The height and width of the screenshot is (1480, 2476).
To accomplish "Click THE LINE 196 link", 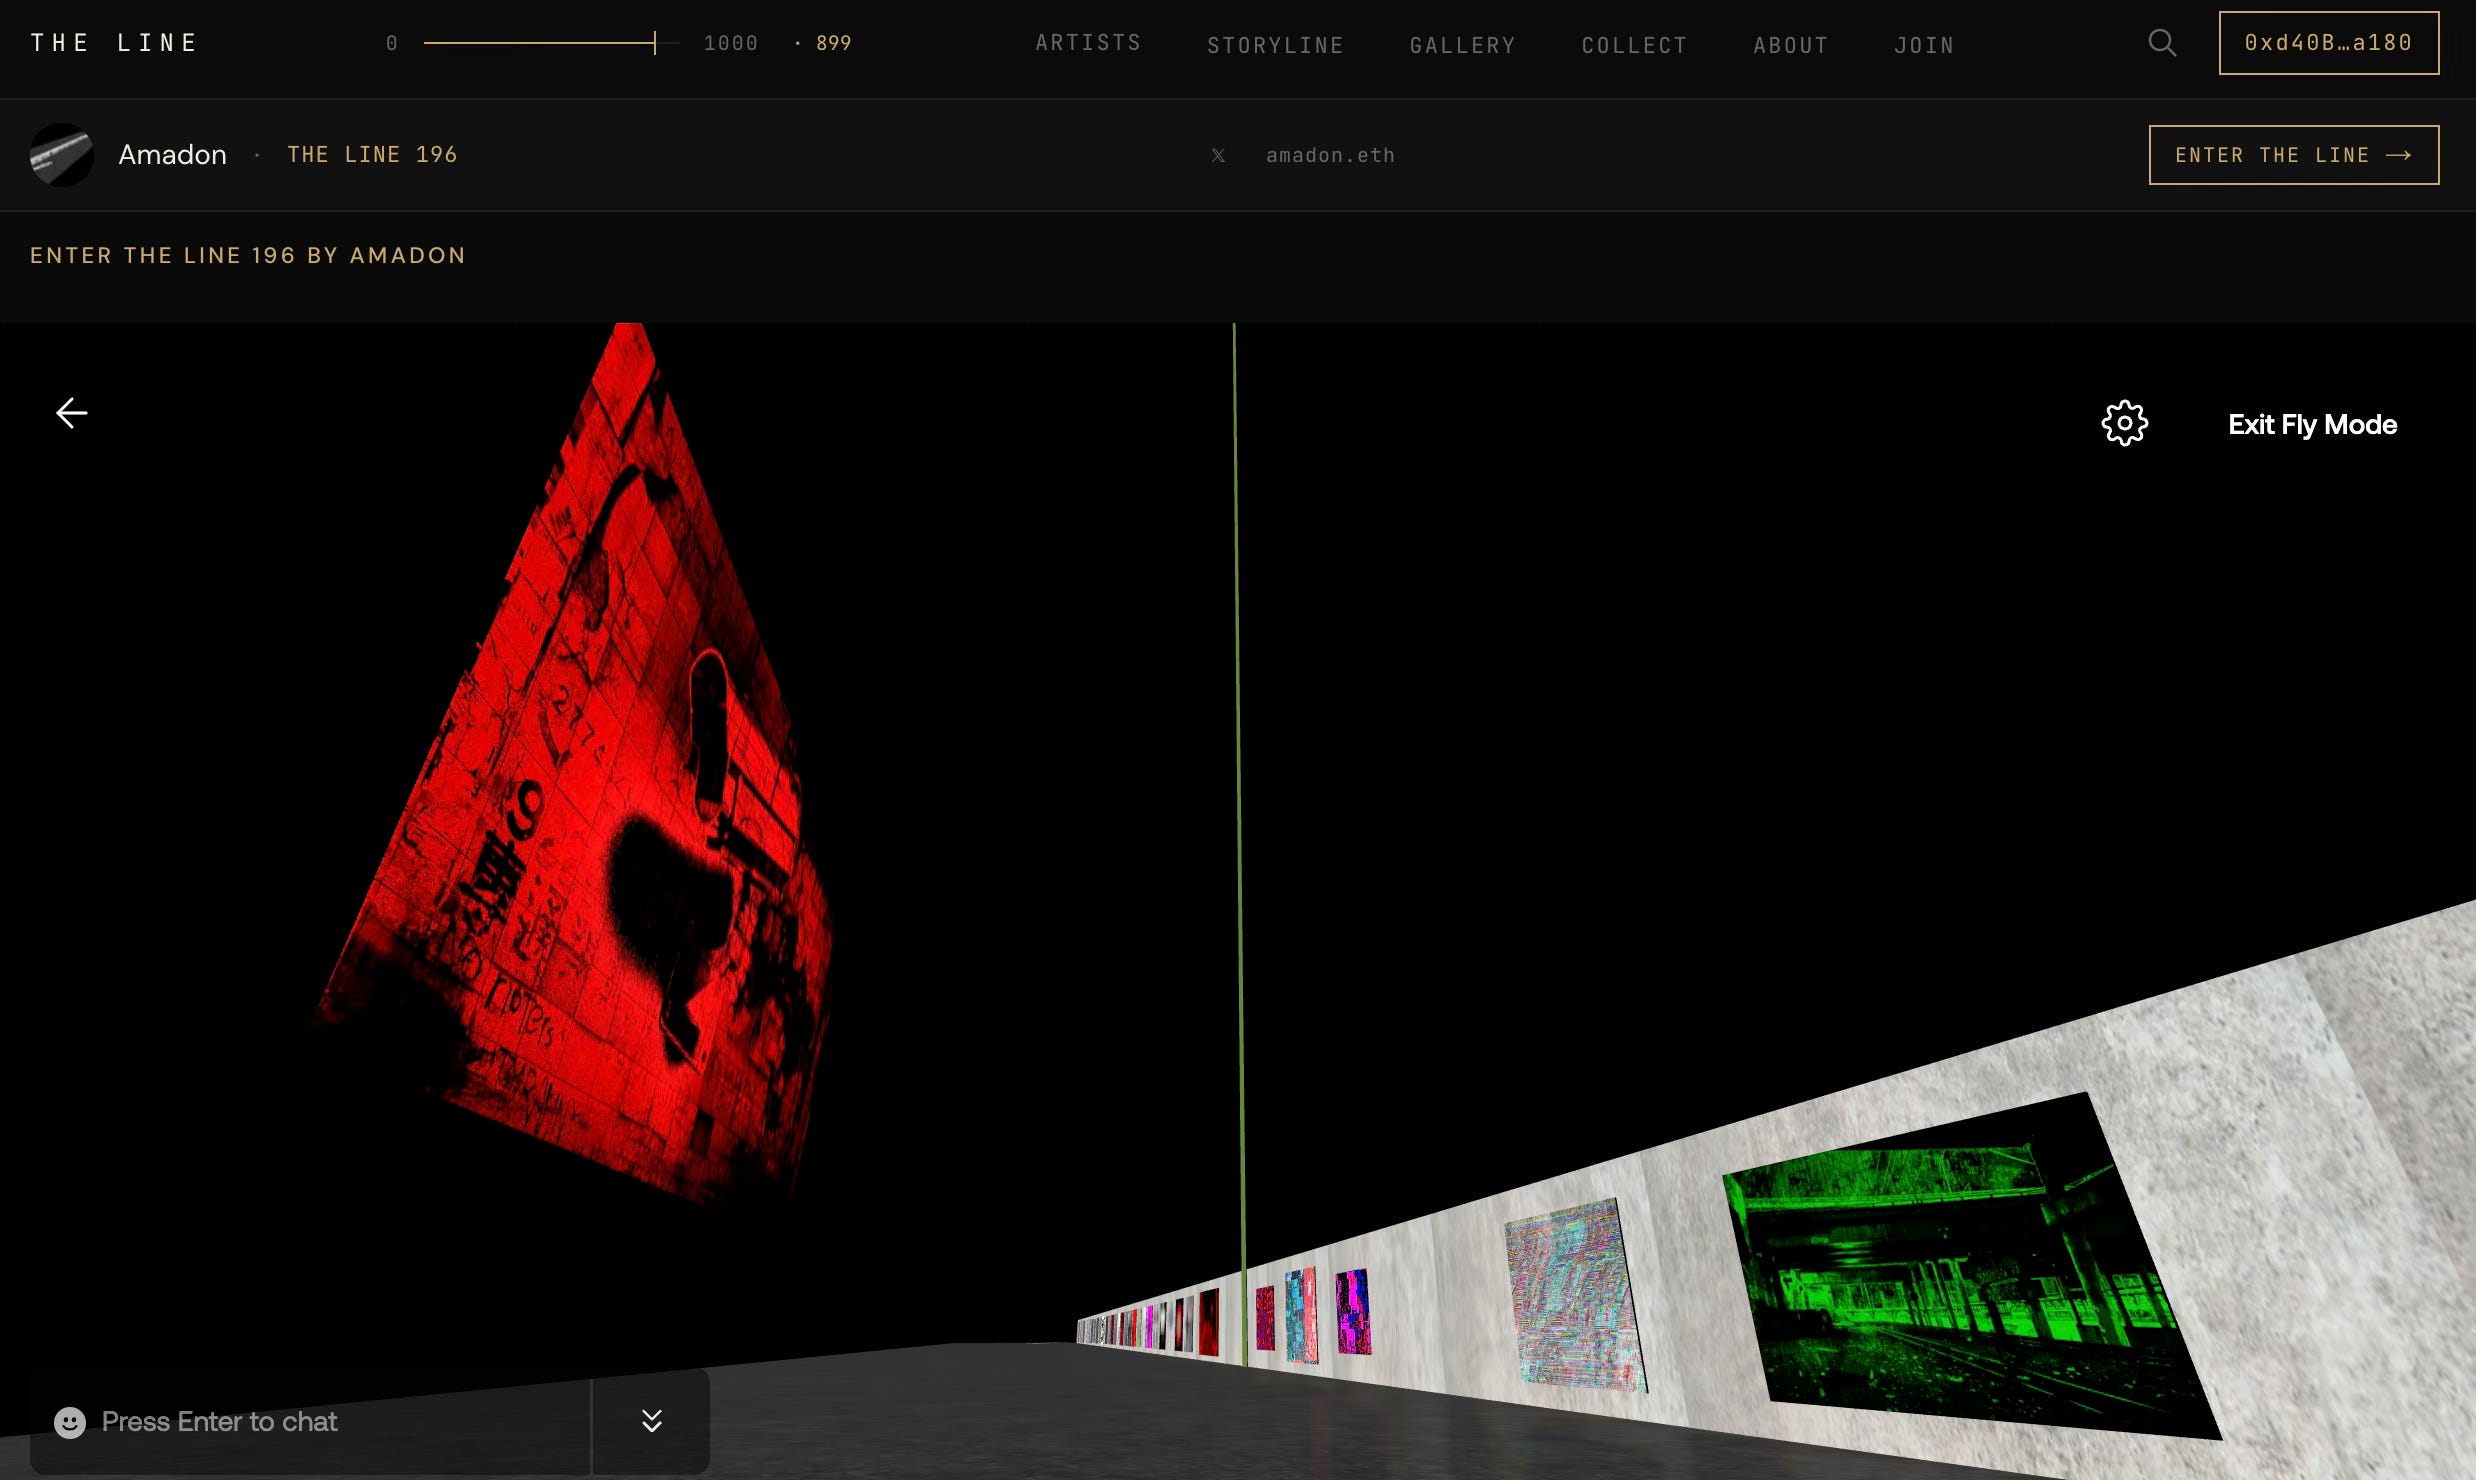I will click(x=372, y=155).
